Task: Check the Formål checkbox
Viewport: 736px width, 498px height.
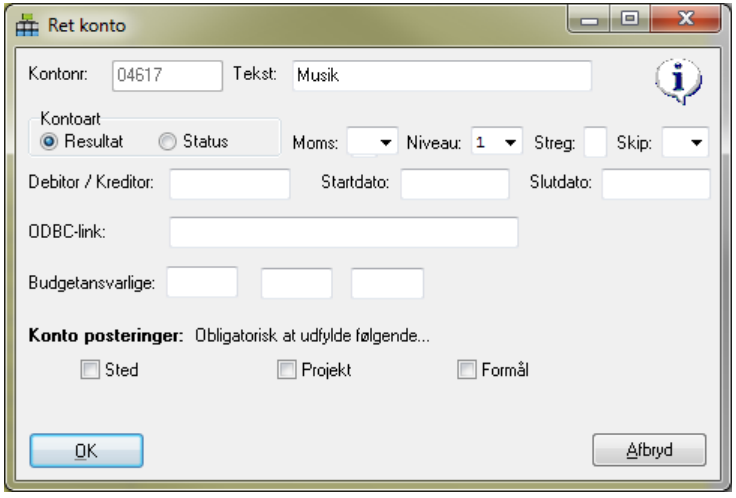Action: (467, 369)
